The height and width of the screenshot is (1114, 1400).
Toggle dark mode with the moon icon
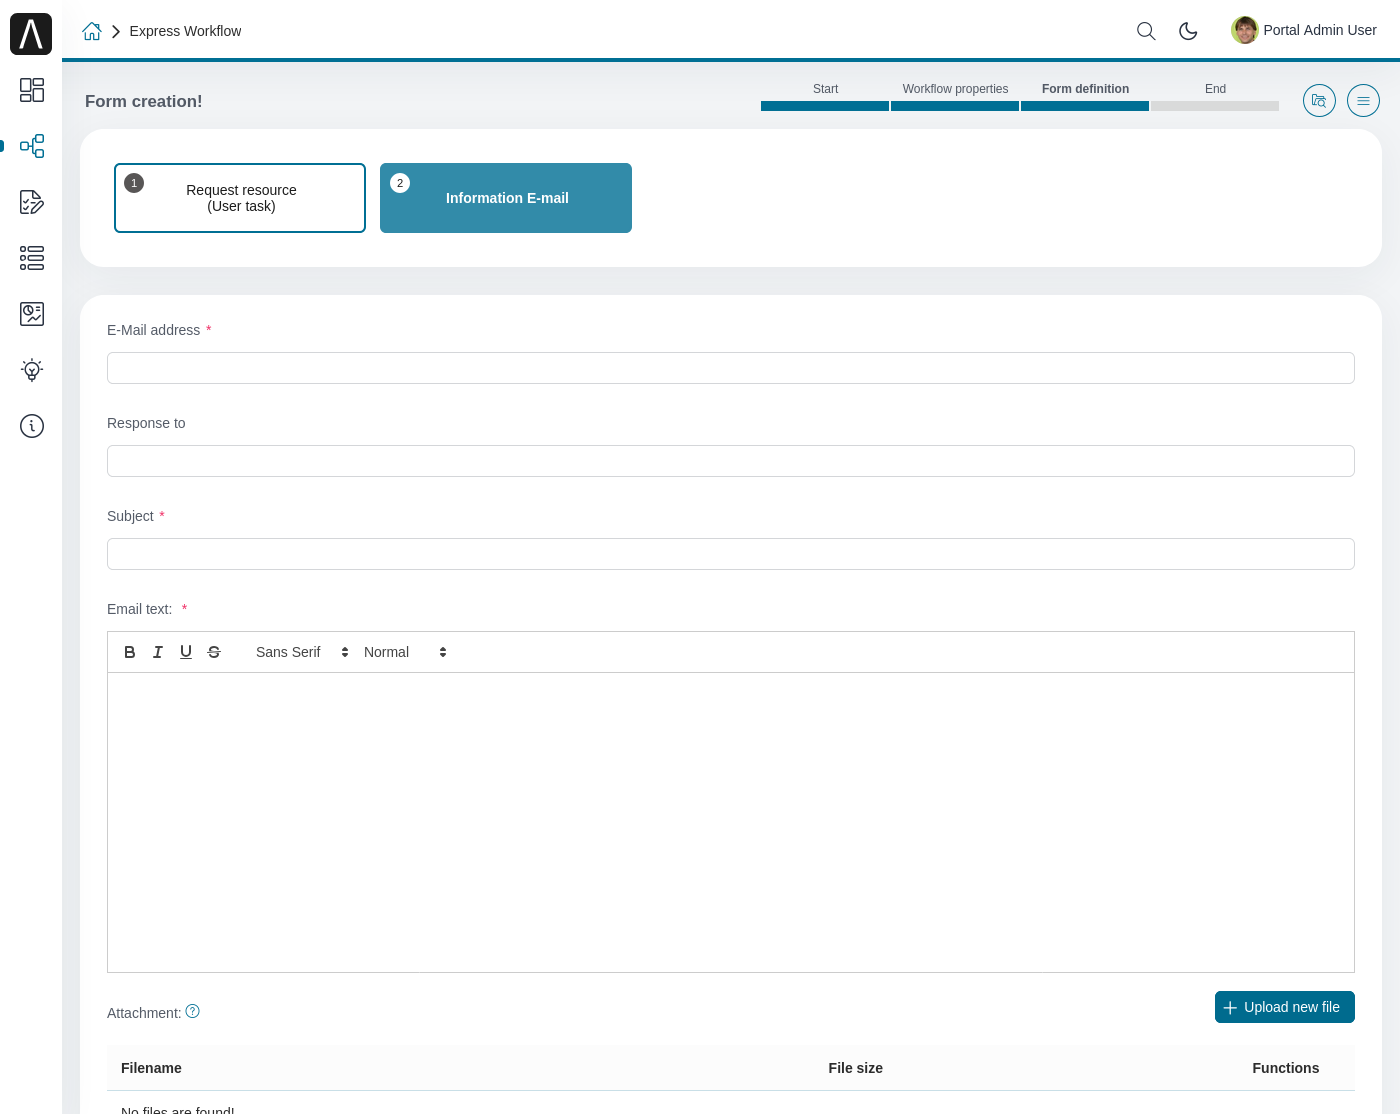tap(1188, 31)
